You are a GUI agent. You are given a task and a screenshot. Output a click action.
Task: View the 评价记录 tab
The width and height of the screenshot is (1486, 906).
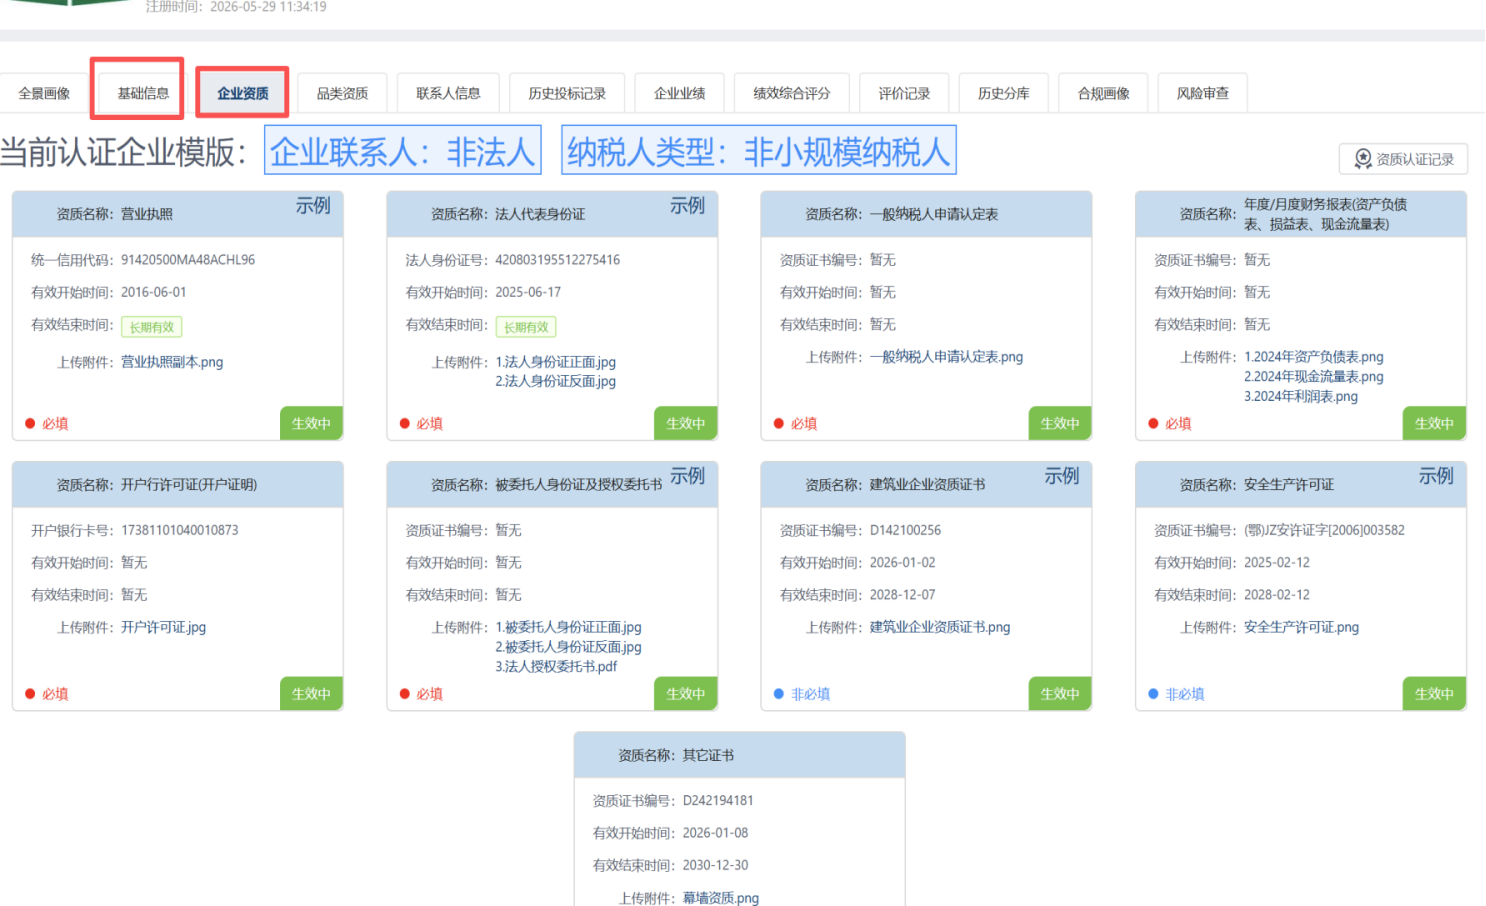point(904,93)
